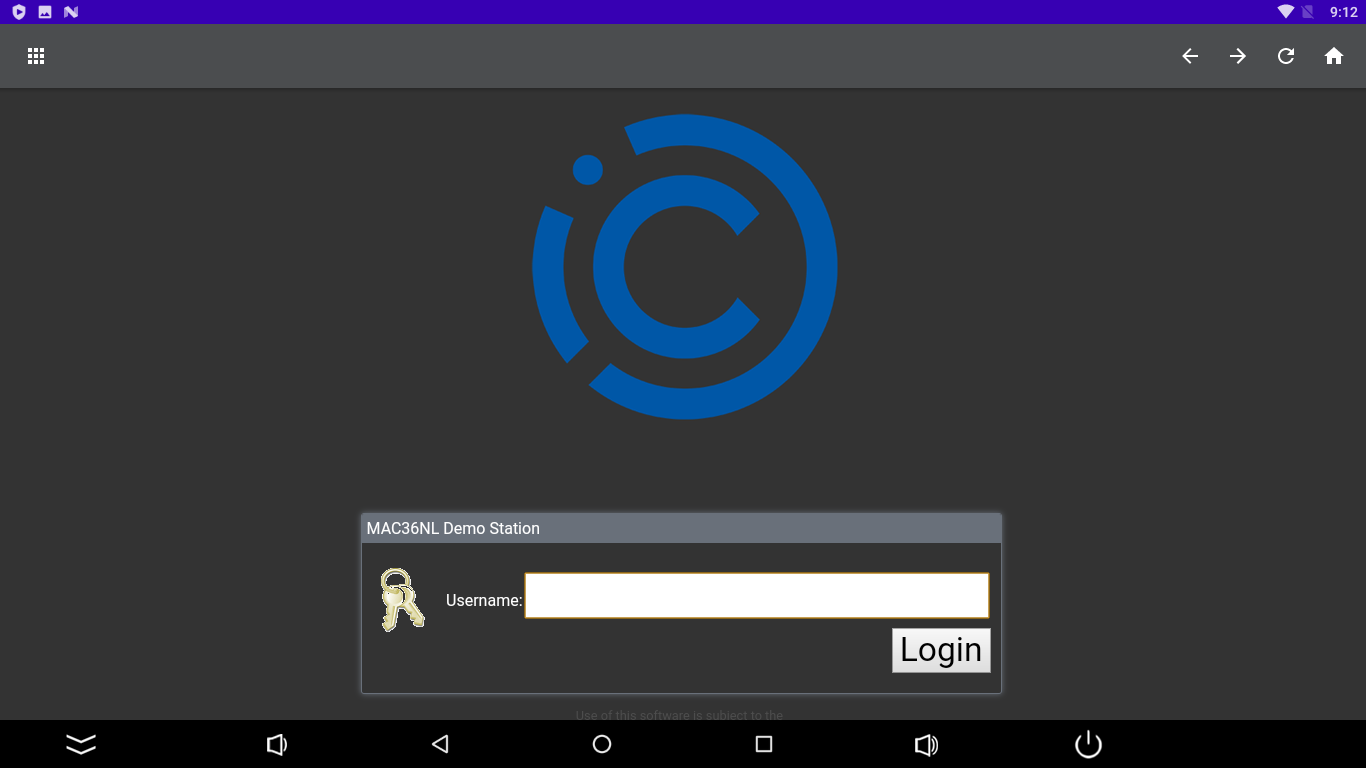Tap the Android back triangle button

tap(440, 744)
